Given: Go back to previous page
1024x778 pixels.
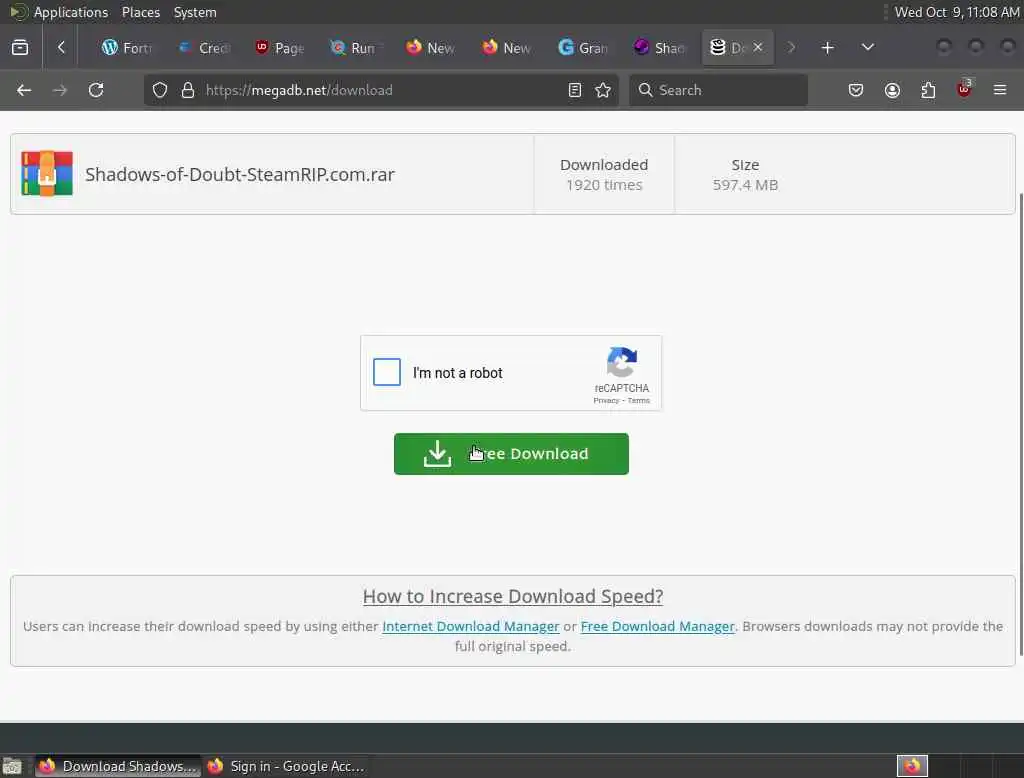Looking at the screenshot, I should click(x=24, y=90).
